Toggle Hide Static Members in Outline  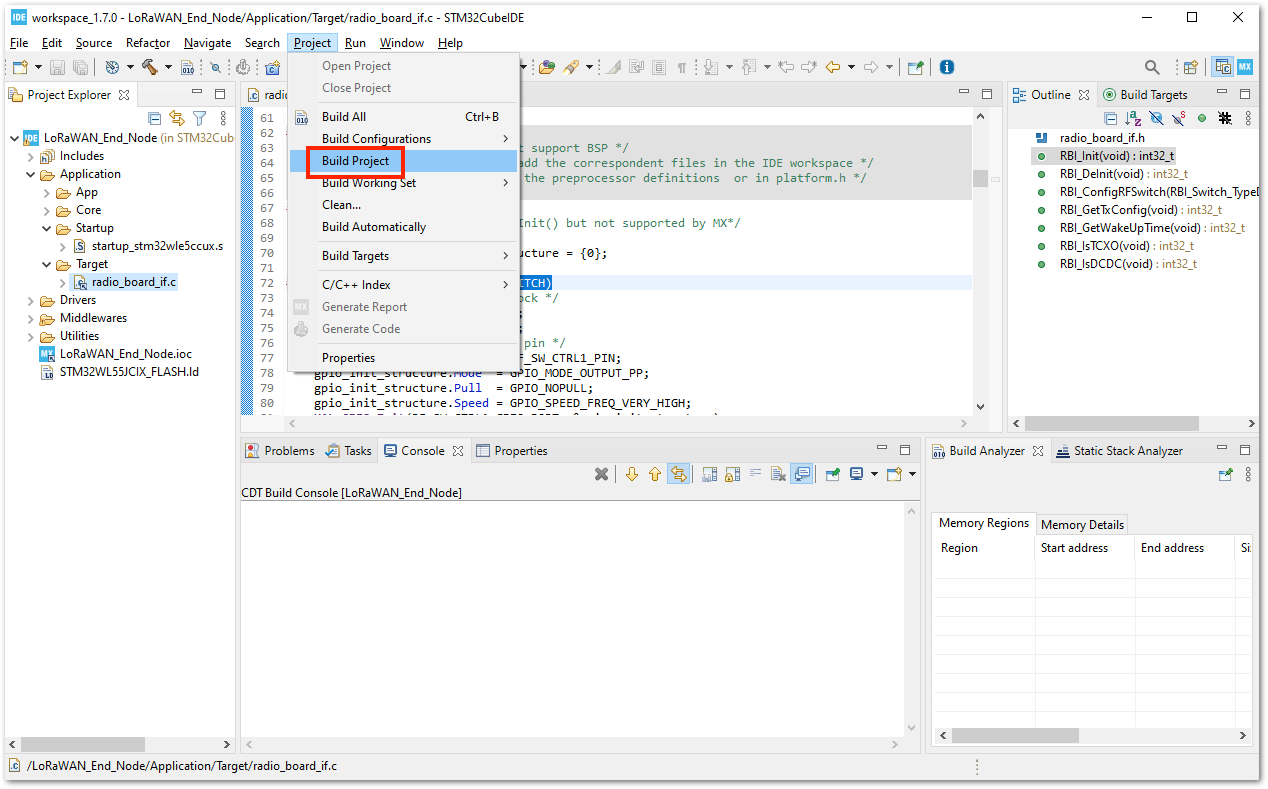point(1178,118)
